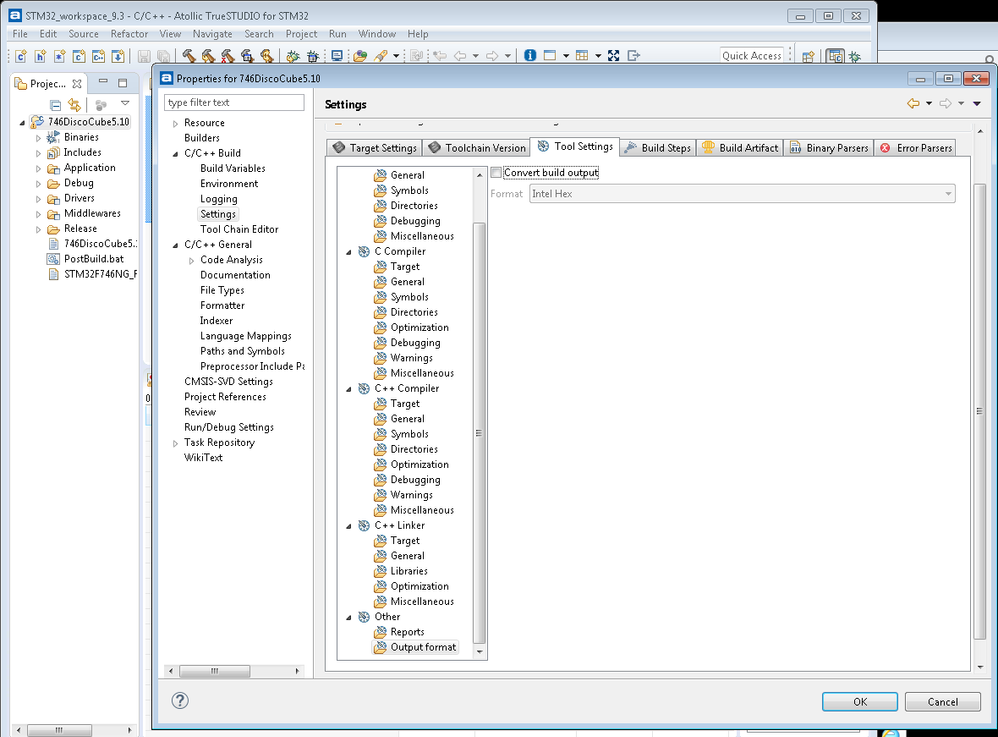Select Warnings under C Compiler
Image resolution: width=998 pixels, height=737 pixels.
pos(411,358)
